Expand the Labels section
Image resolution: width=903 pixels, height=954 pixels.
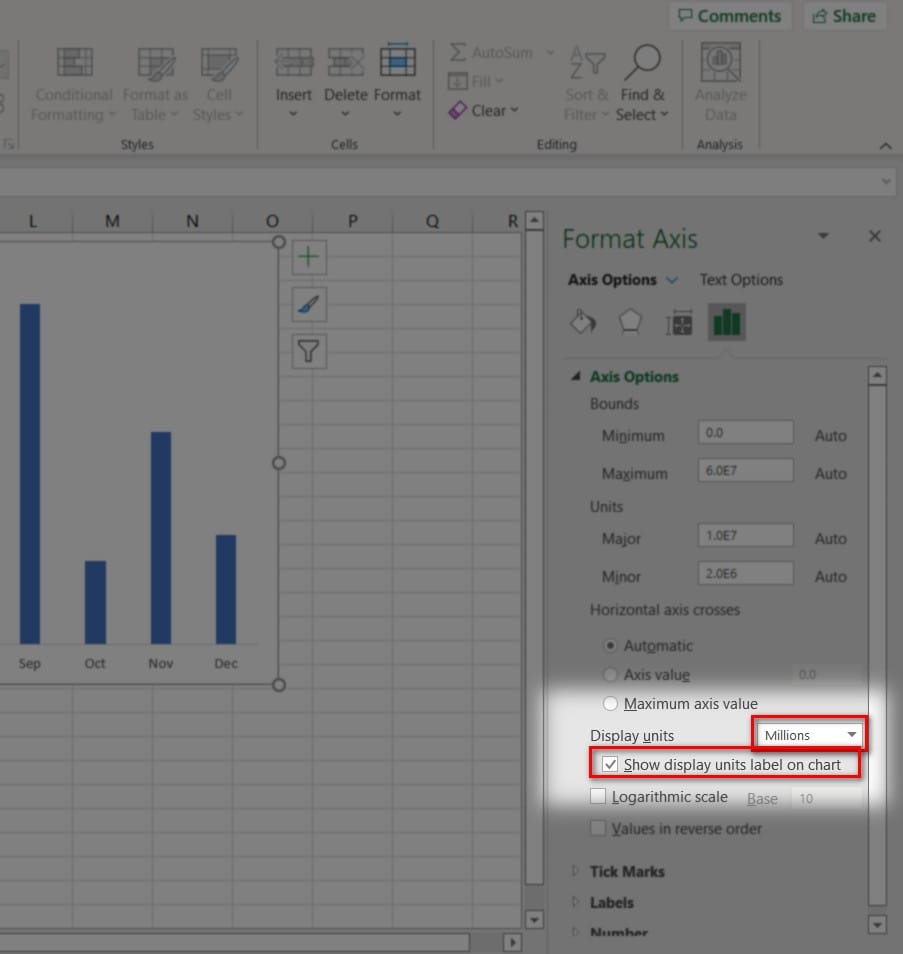[611, 902]
